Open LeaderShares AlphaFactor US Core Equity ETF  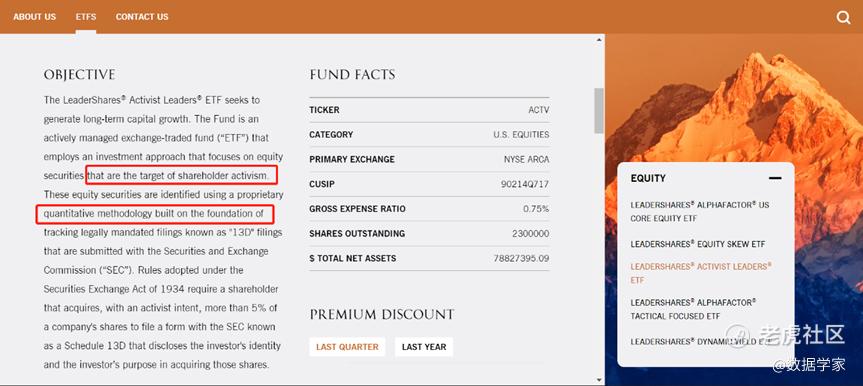[700, 211]
